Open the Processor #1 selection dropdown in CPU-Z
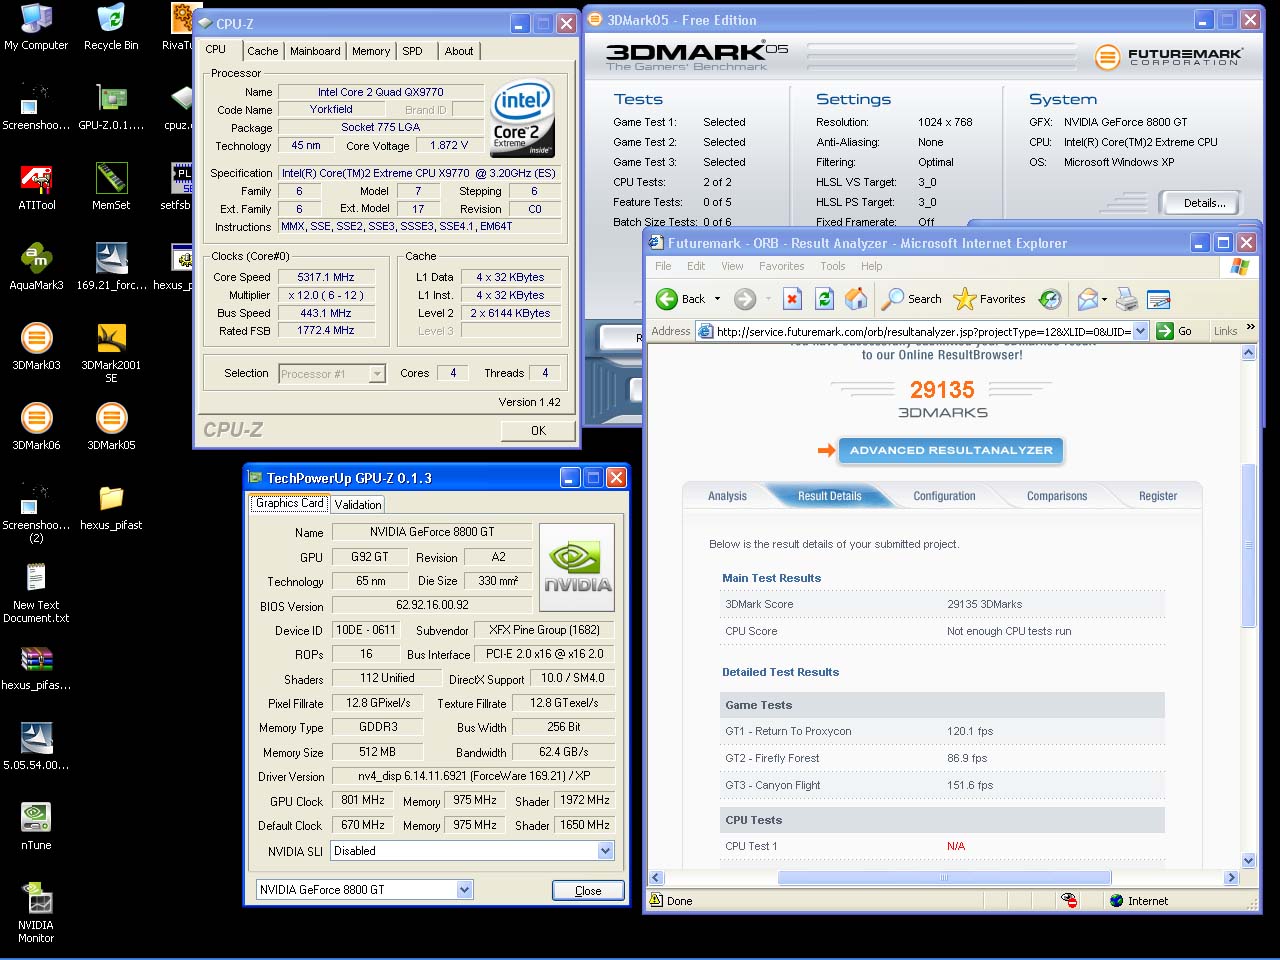Image resolution: width=1280 pixels, height=960 pixels. [x=377, y=373]
